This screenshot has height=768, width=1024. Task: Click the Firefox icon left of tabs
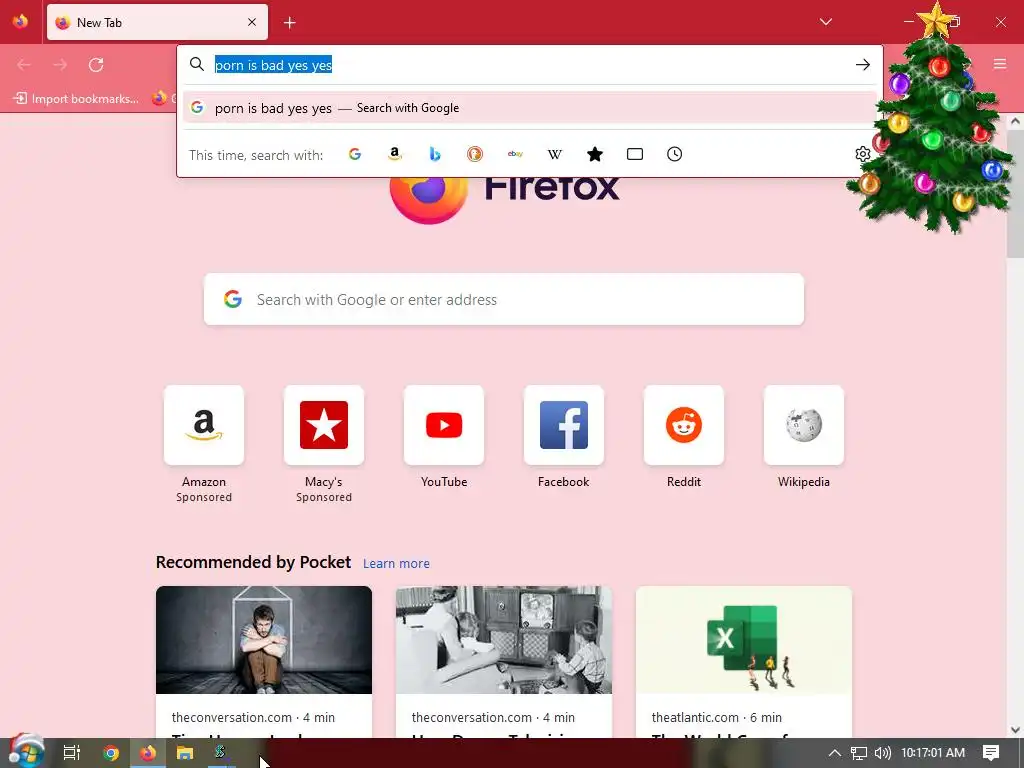pyautogui.click(x=21, y=22)
